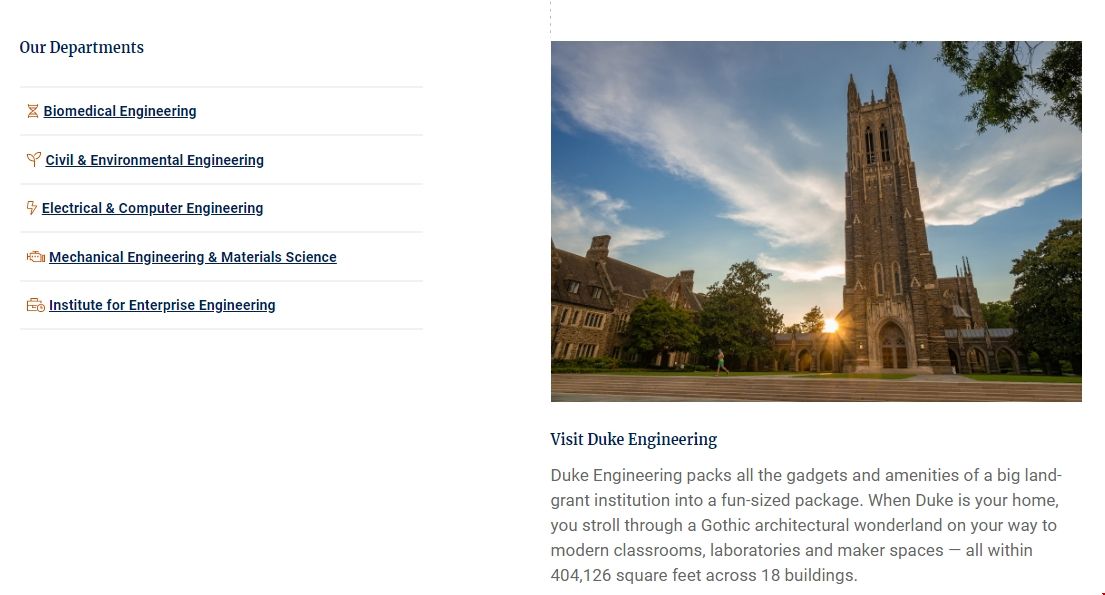Click the Duke Engineering description paragraph

805,525
